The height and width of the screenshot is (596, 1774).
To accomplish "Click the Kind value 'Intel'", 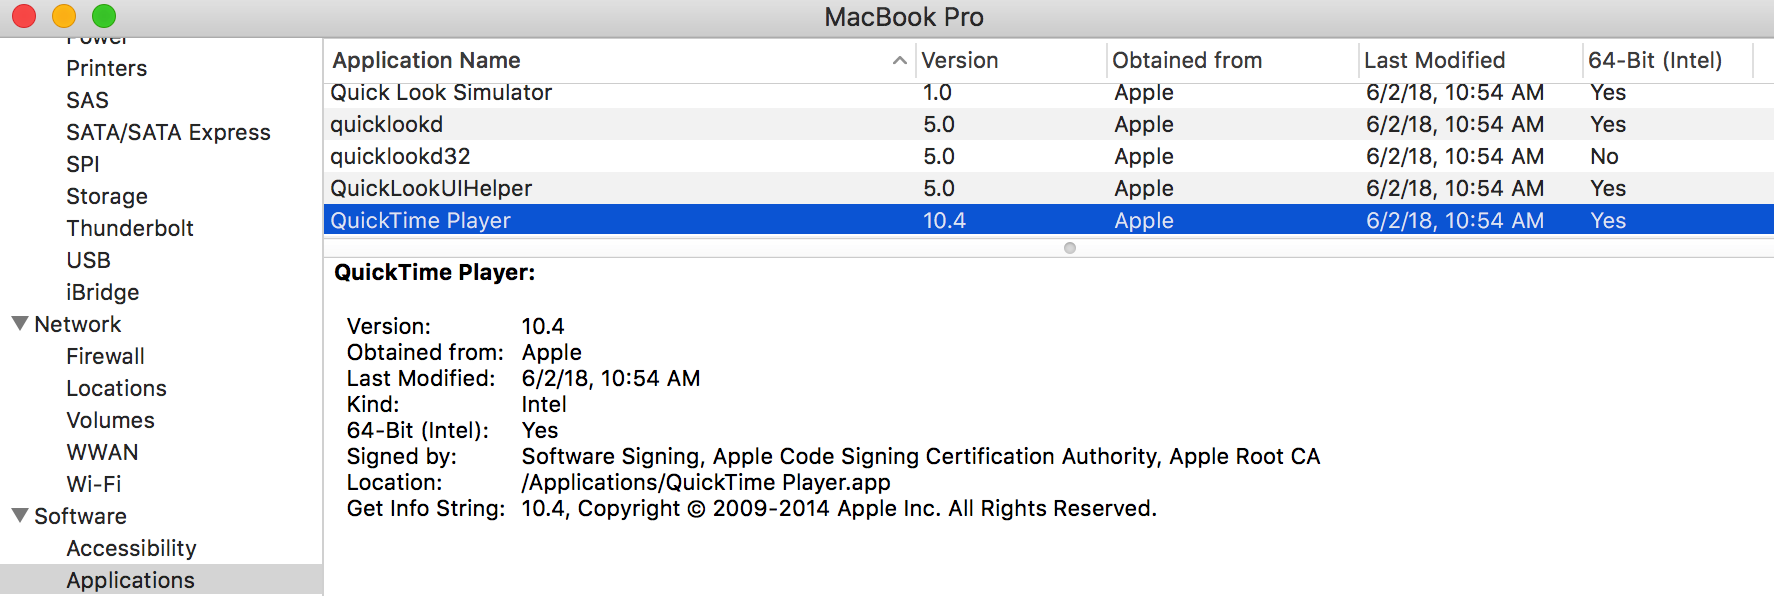I will pyautogui.click(x=544, y=404).
